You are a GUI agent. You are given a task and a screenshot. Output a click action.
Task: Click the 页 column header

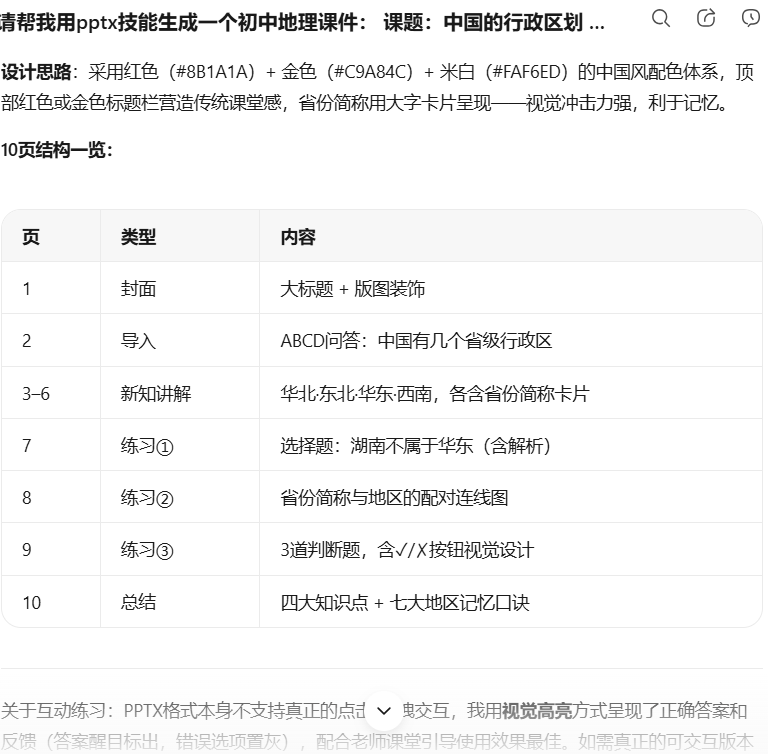click(x=51, y=237)
